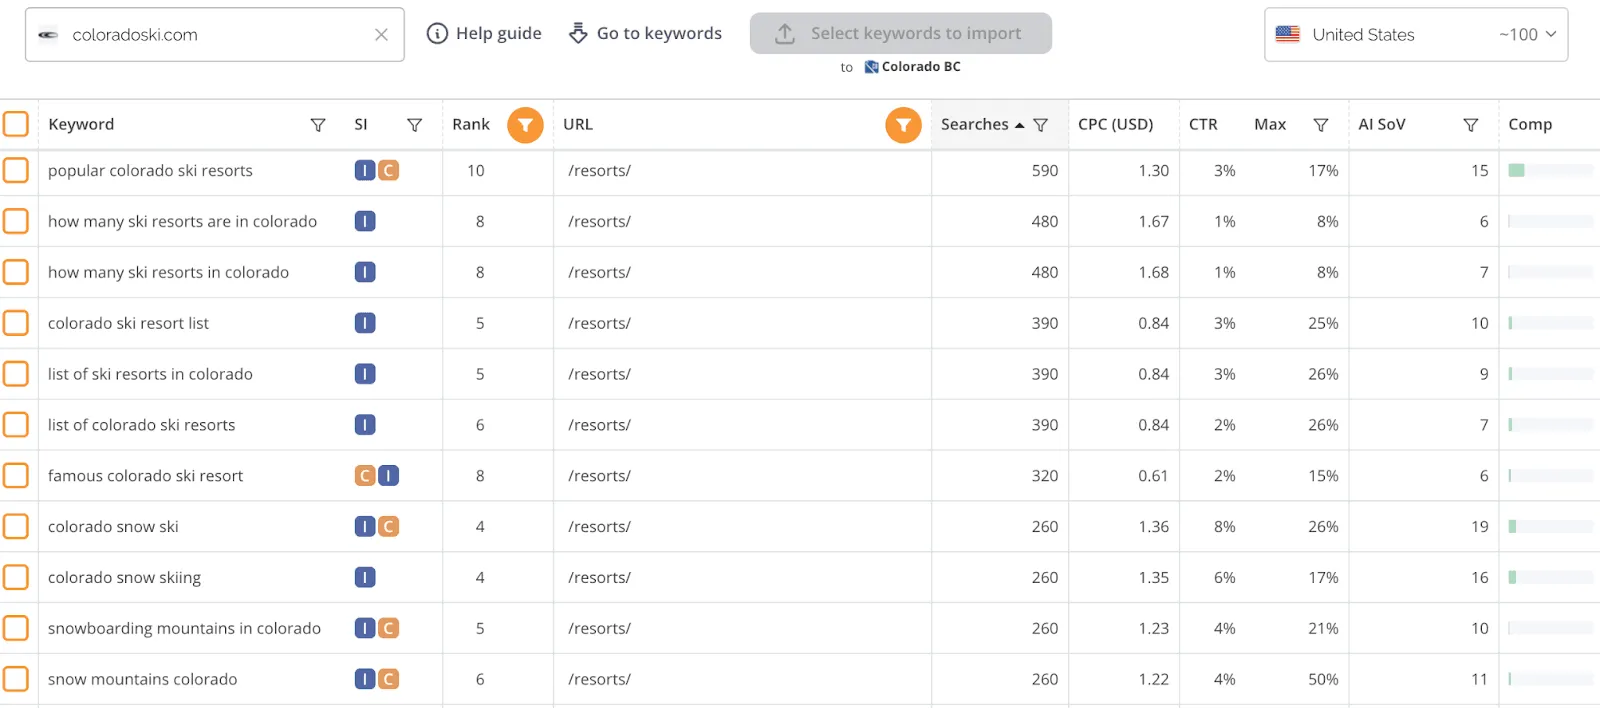Click the C intent badge for popular colorado ski resorts
The height and width of the screenshot is (708, 1600).
pyautogui.click(x=388, y=170)
